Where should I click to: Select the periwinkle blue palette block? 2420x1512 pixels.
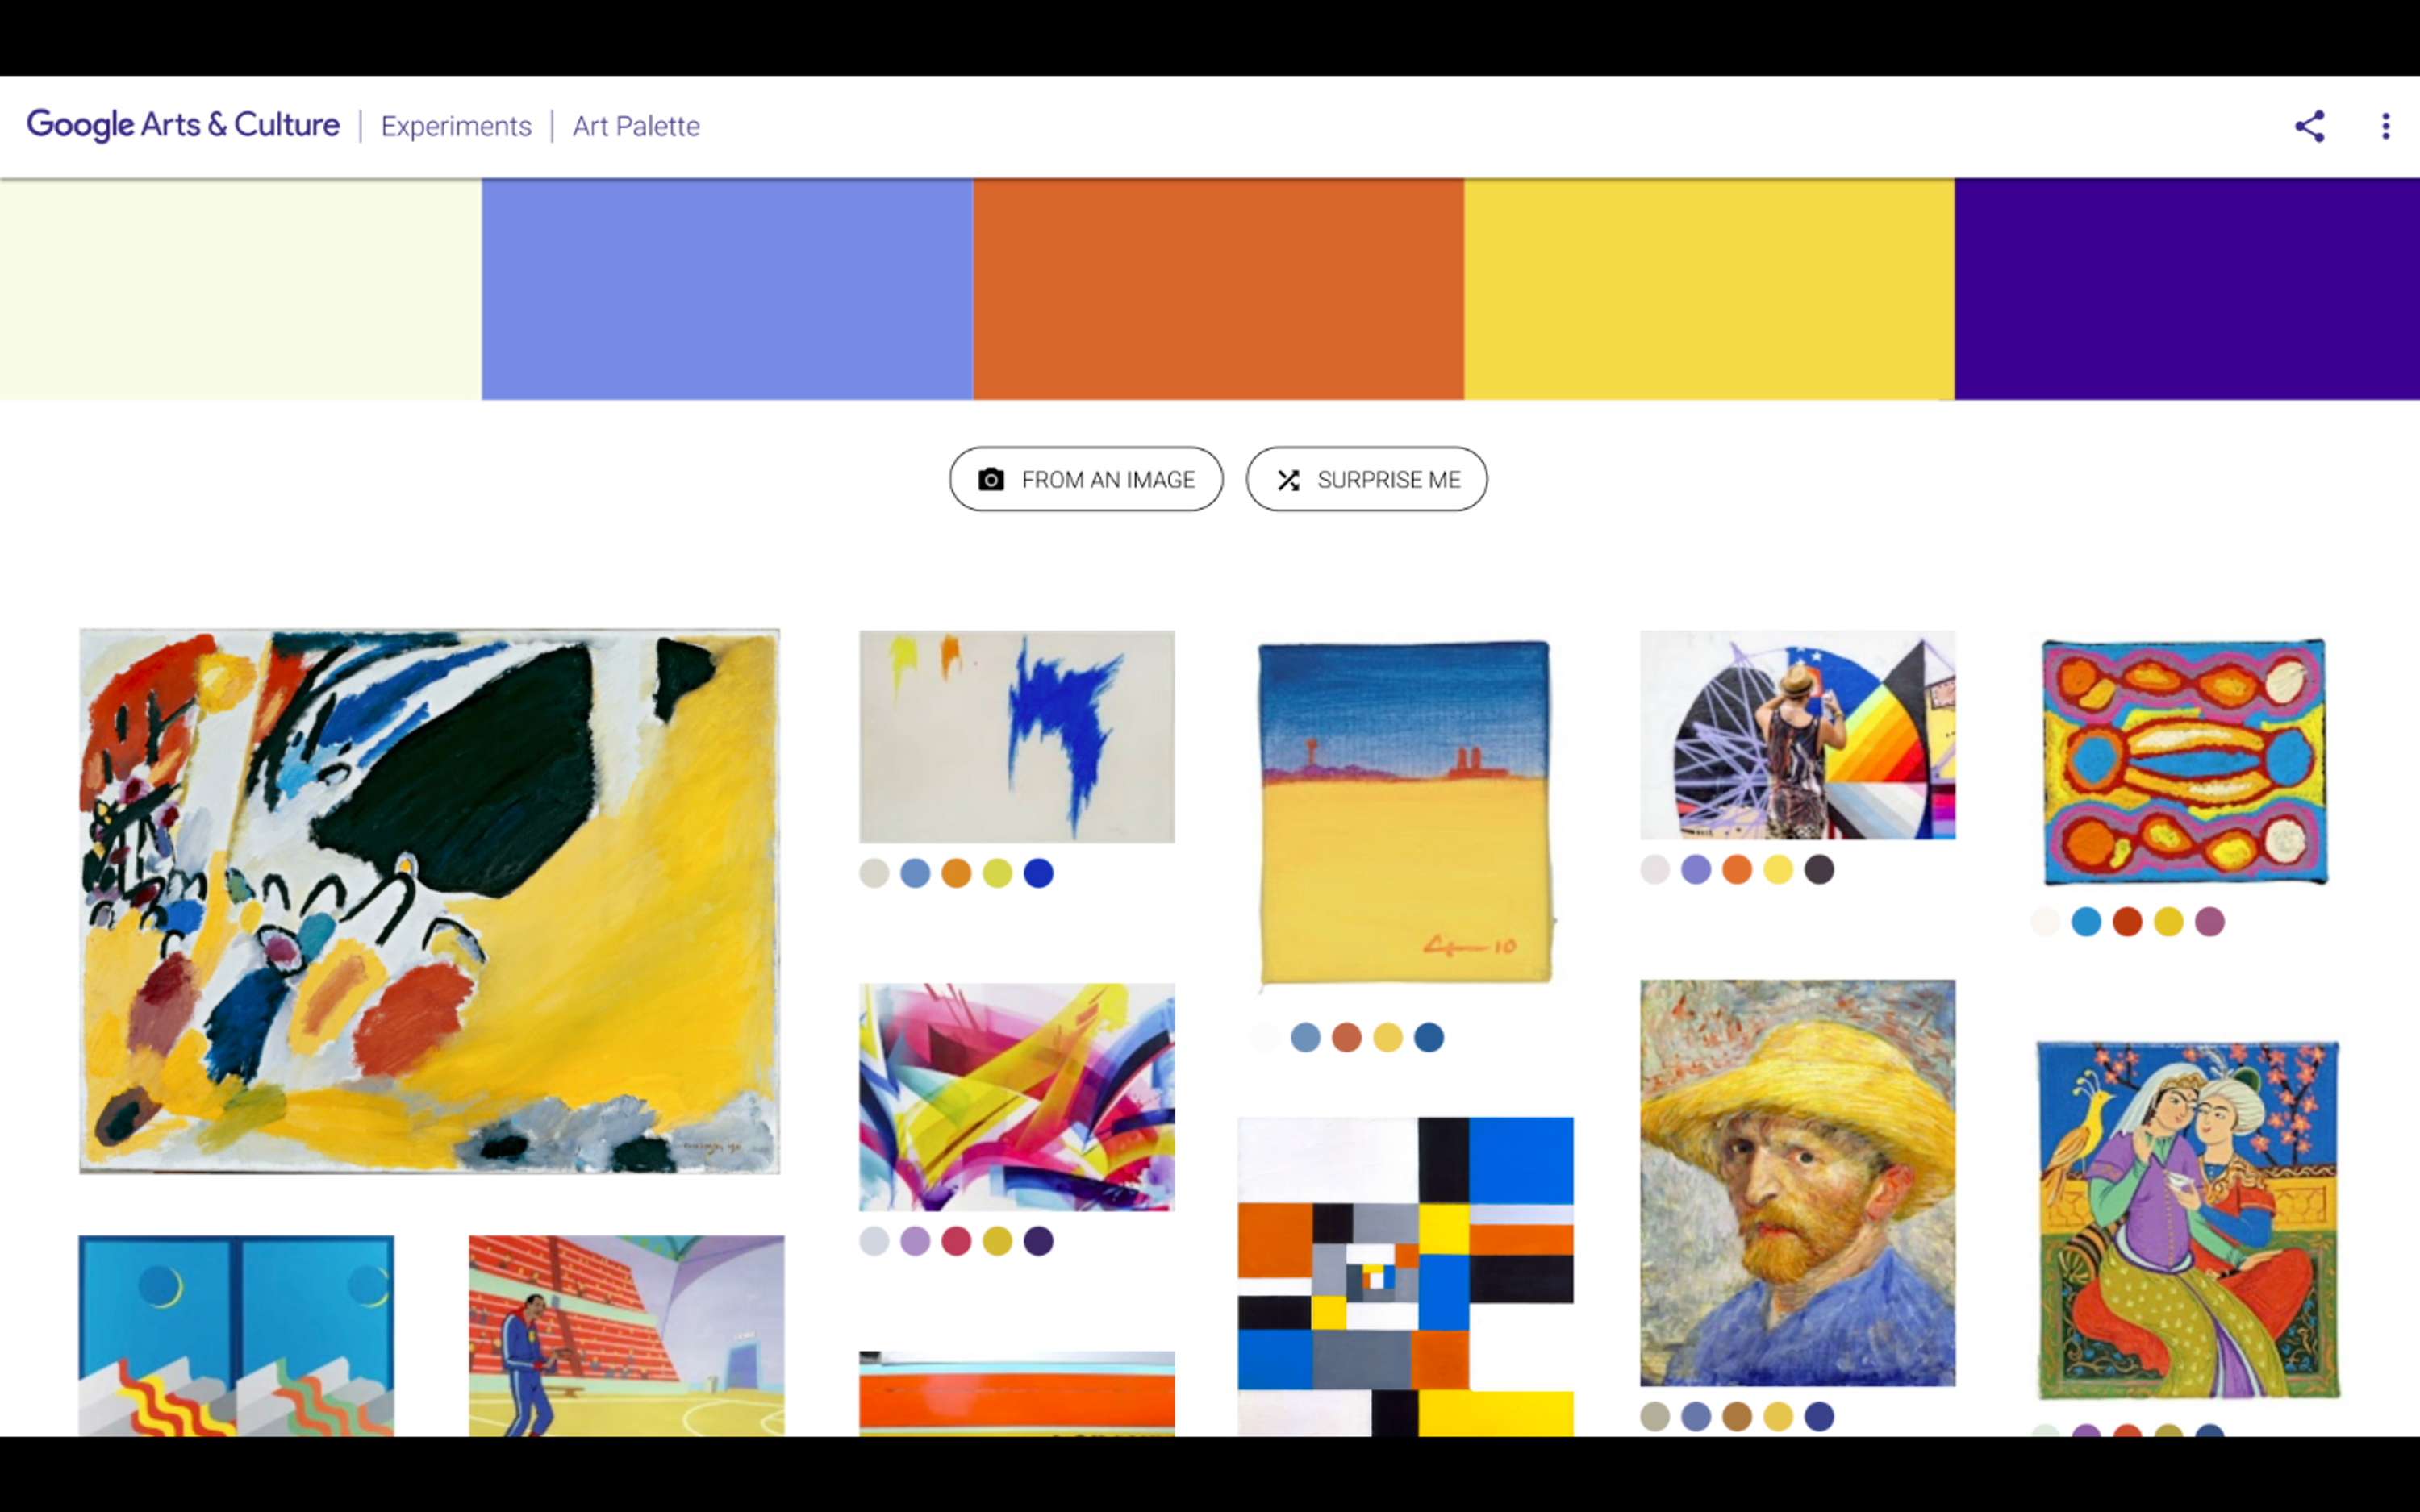tap(727, 289)
